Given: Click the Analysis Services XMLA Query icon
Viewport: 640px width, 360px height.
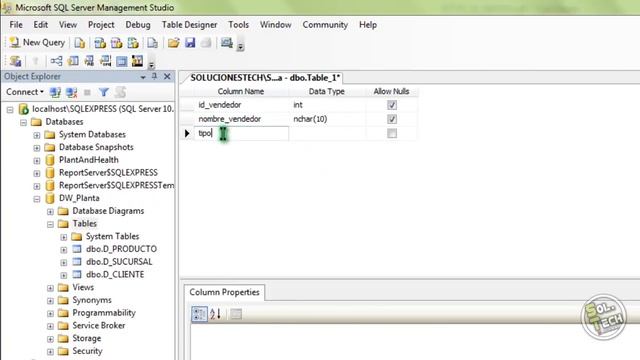Looking at the screenshot, I should pyautogui.click(x=133, y=43).
